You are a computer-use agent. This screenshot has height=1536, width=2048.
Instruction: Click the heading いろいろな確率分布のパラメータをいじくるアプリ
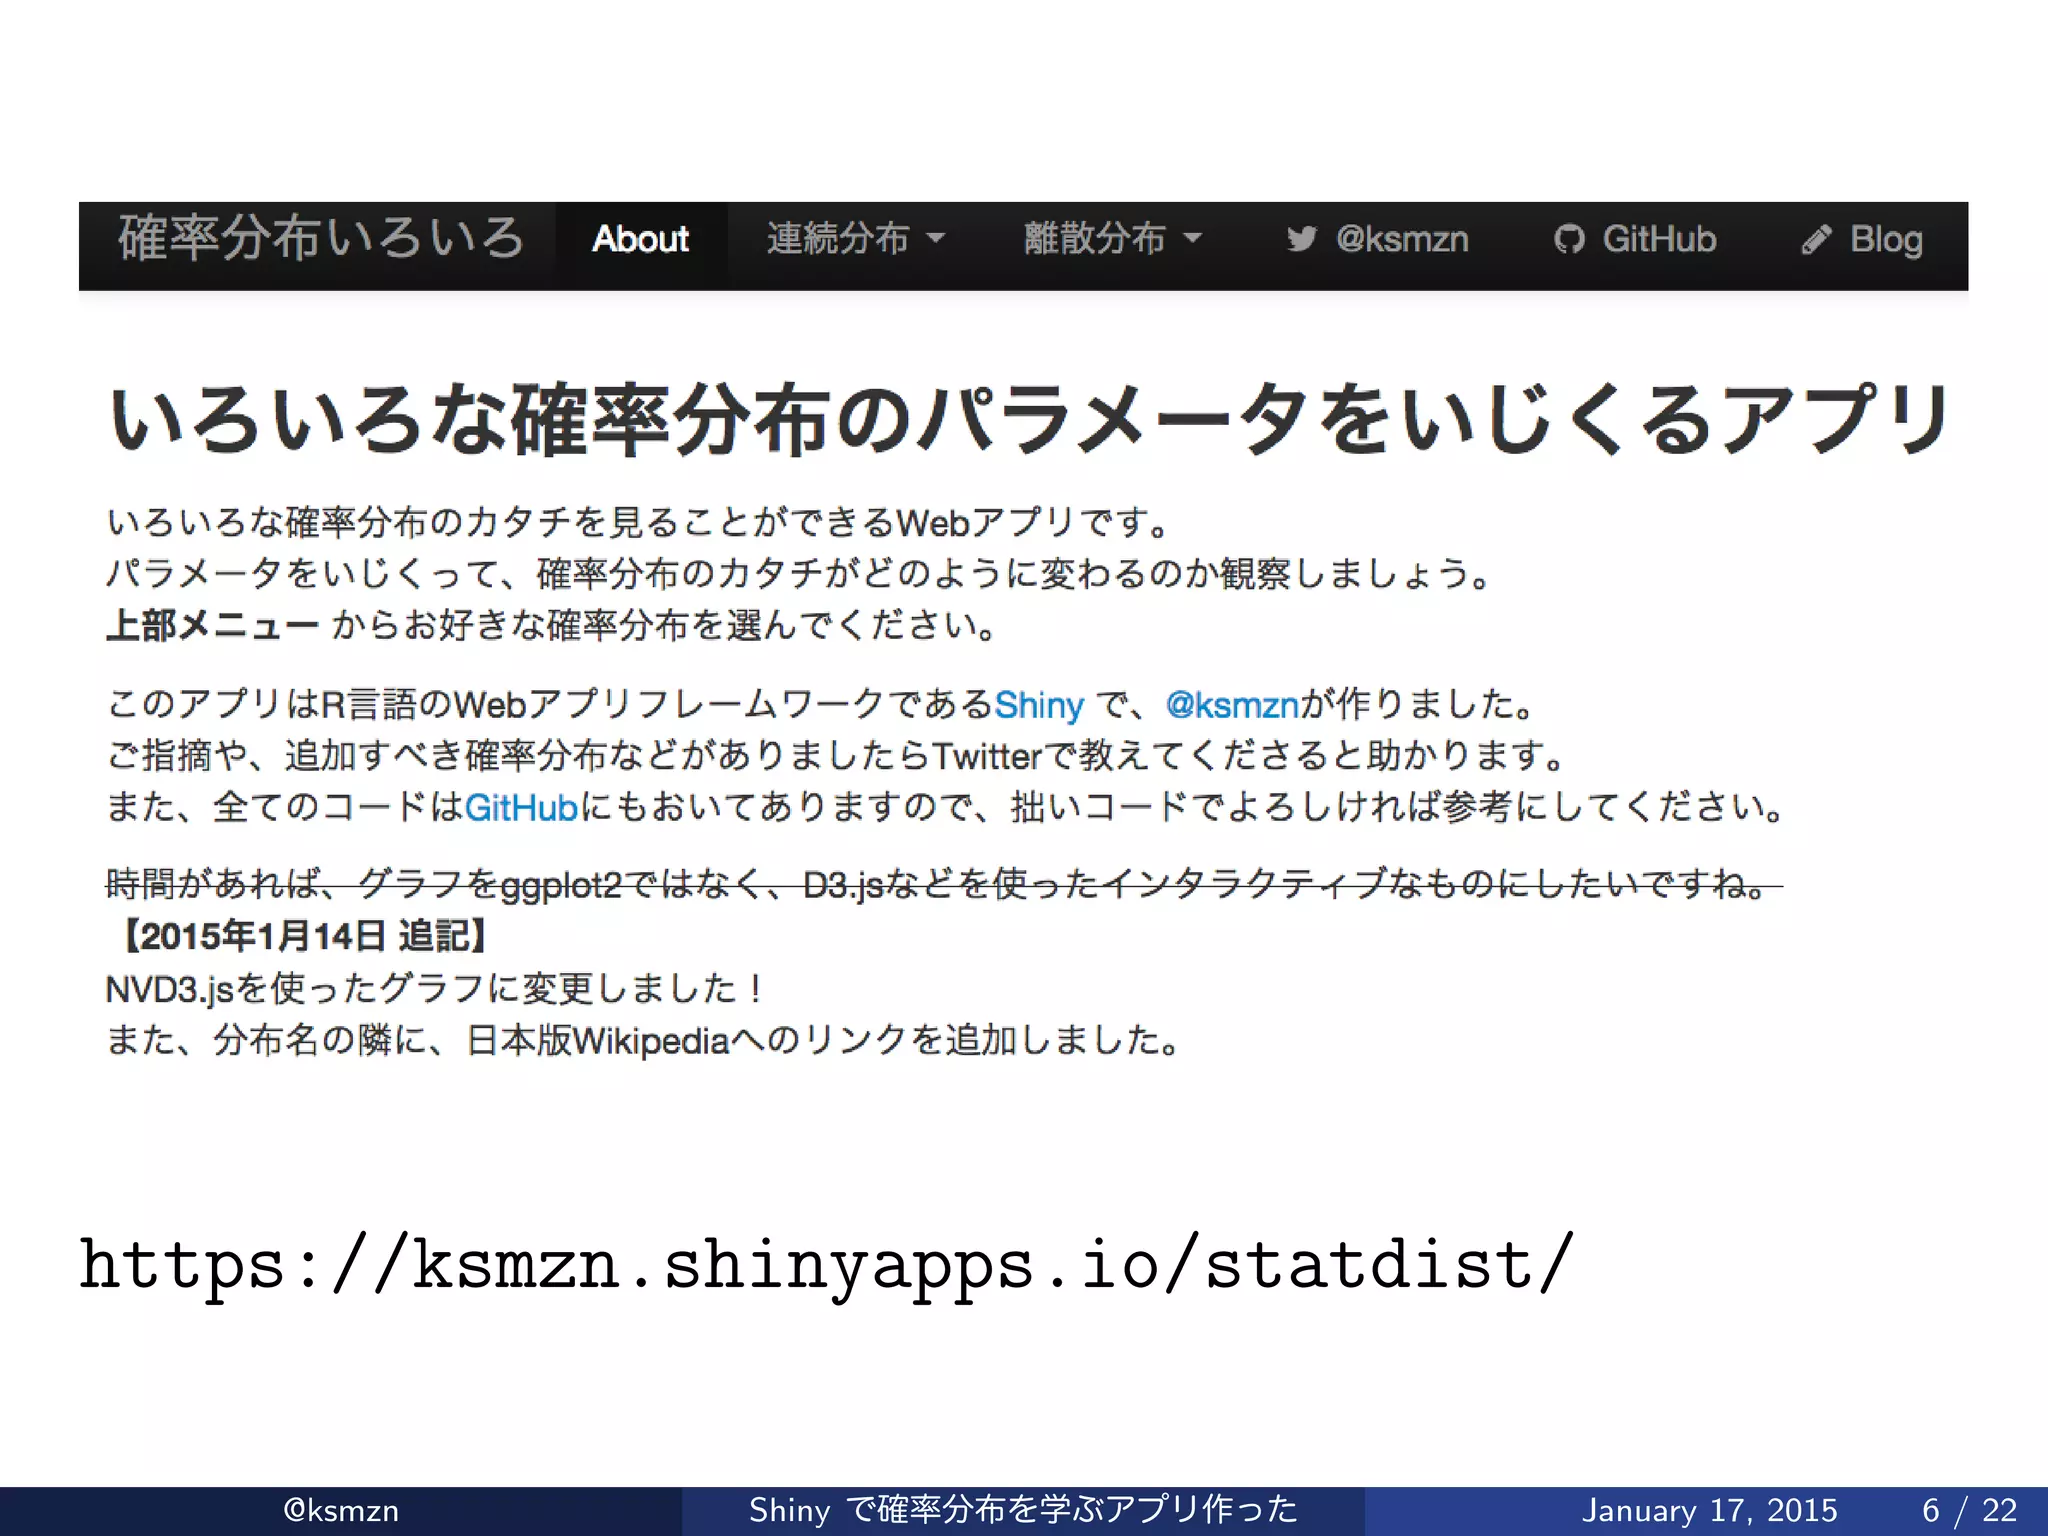[1030, 420]
